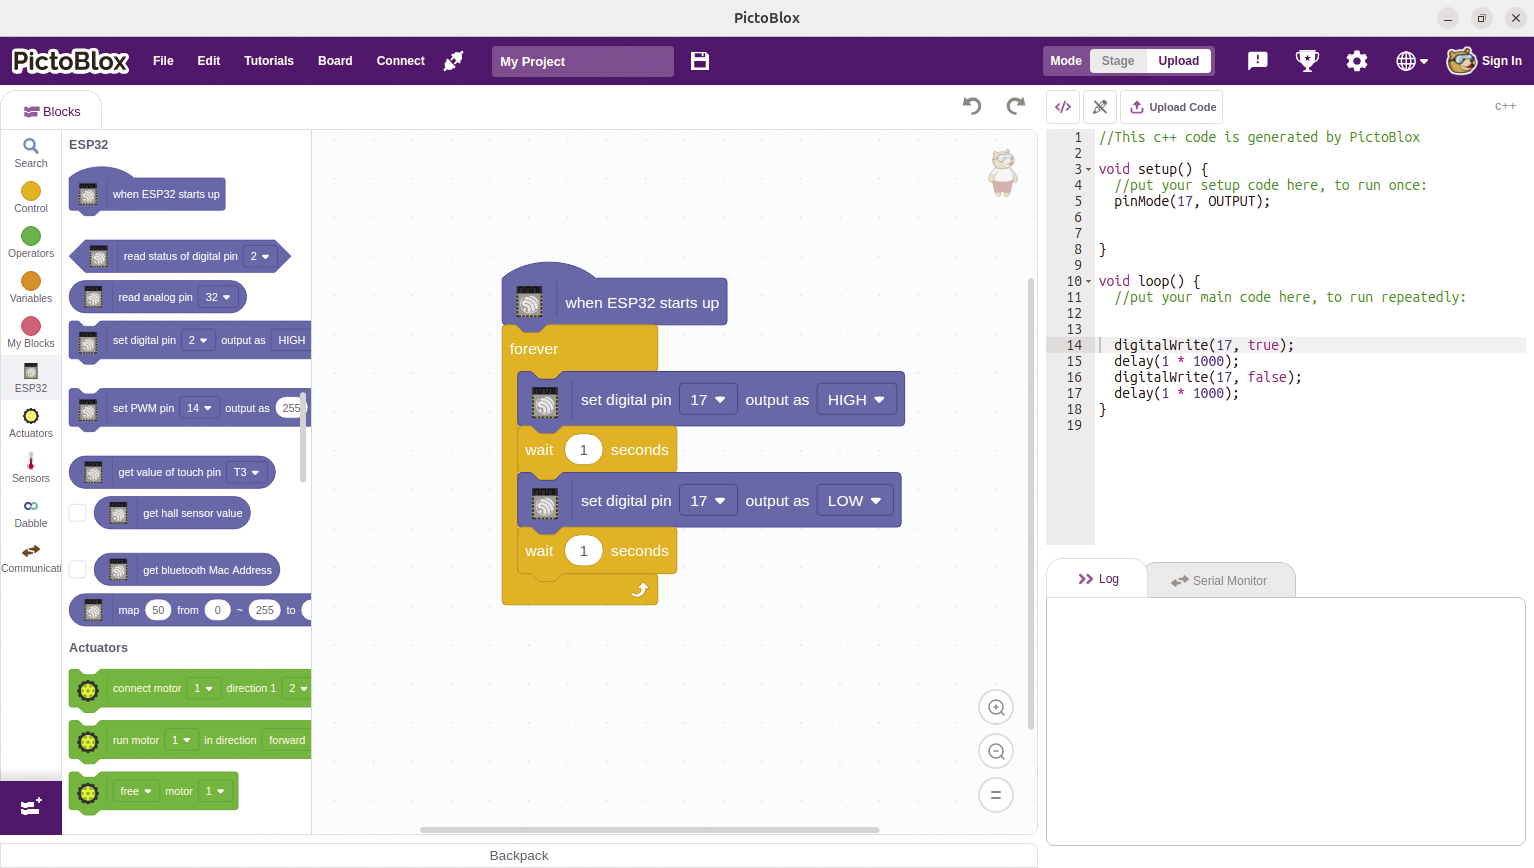Switch mode to Stage
1534x868 pixels.
click(x=1118, y=61)
